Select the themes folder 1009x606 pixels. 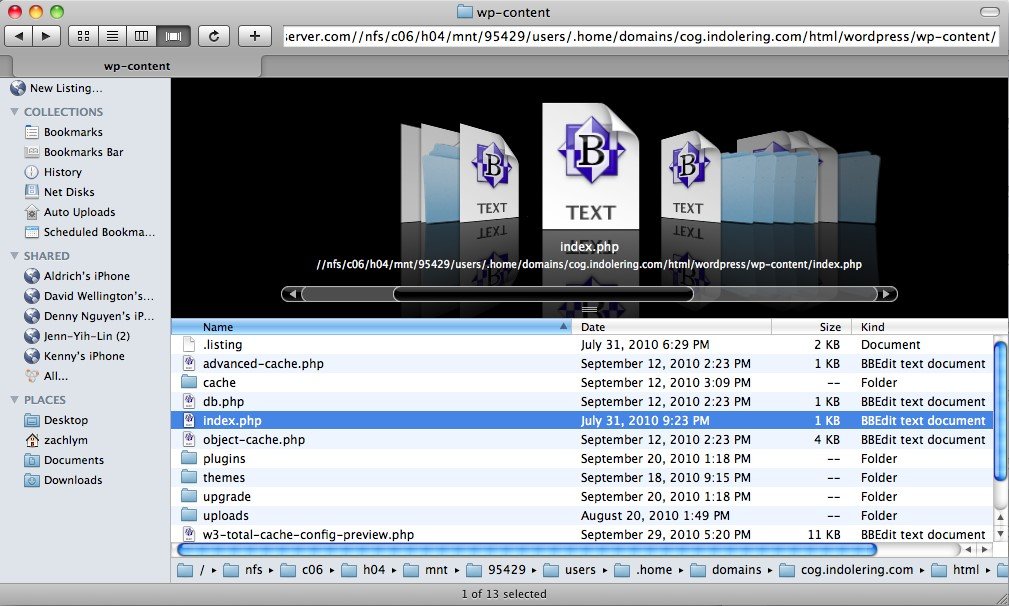click(x=582, y=477)
